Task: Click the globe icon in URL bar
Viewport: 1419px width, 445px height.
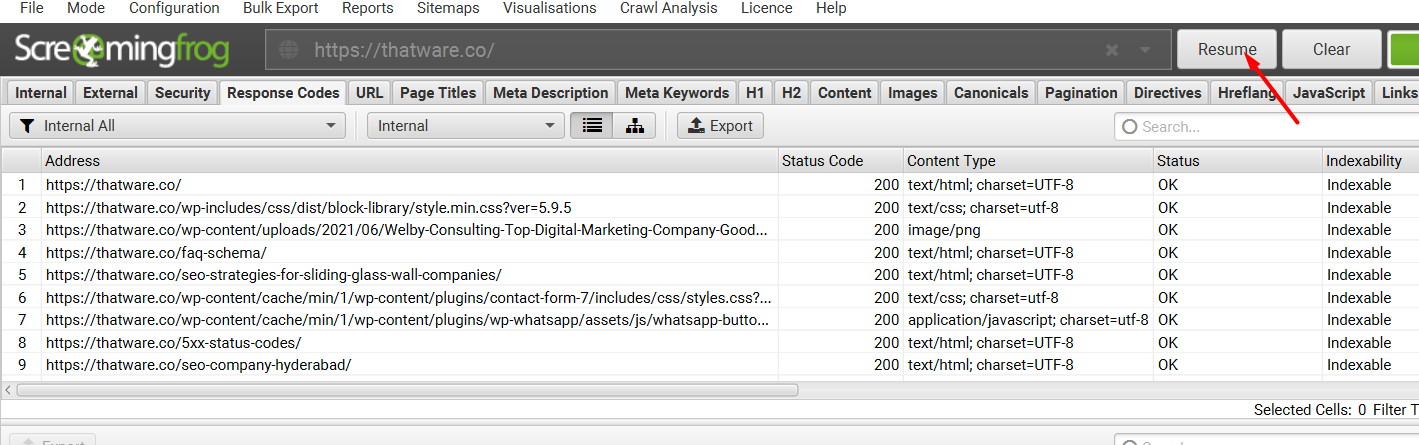Action: coord(289,50)
